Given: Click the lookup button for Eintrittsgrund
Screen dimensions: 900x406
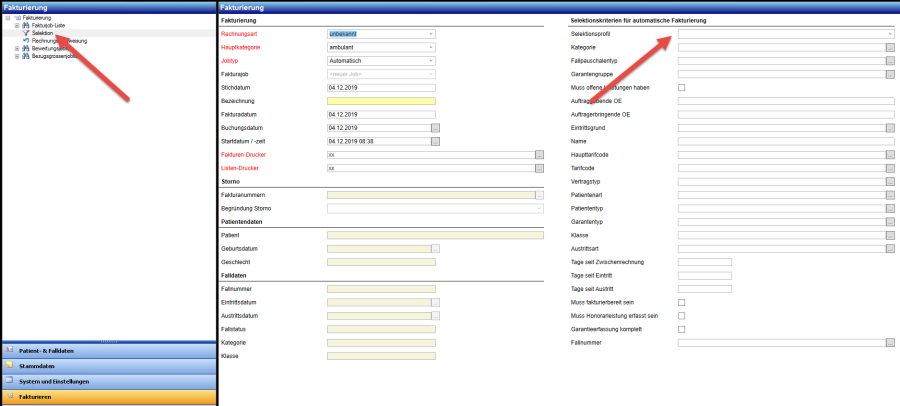Looking at the screenshot, I should click(x=890, y=128).
